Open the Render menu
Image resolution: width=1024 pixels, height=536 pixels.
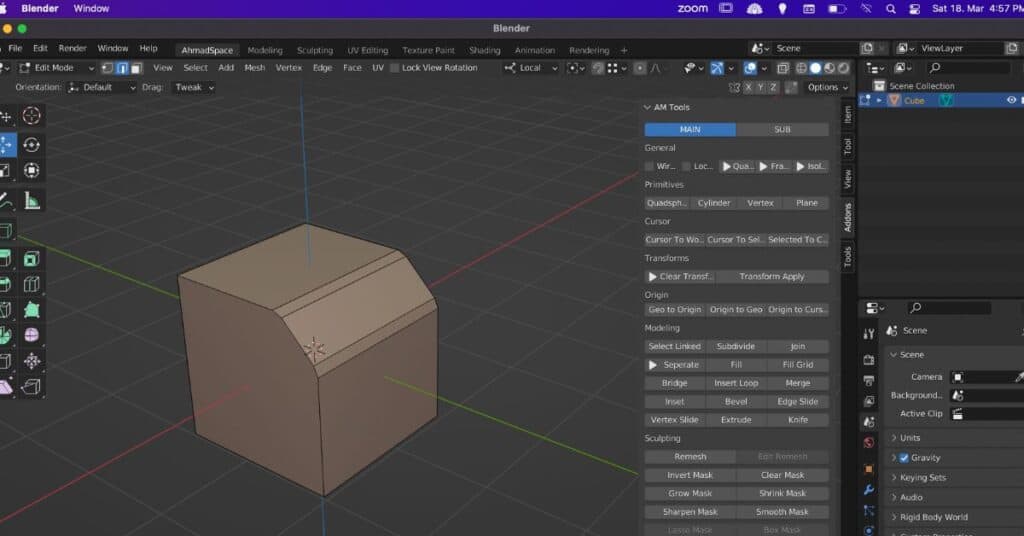(x=72, y=48)
